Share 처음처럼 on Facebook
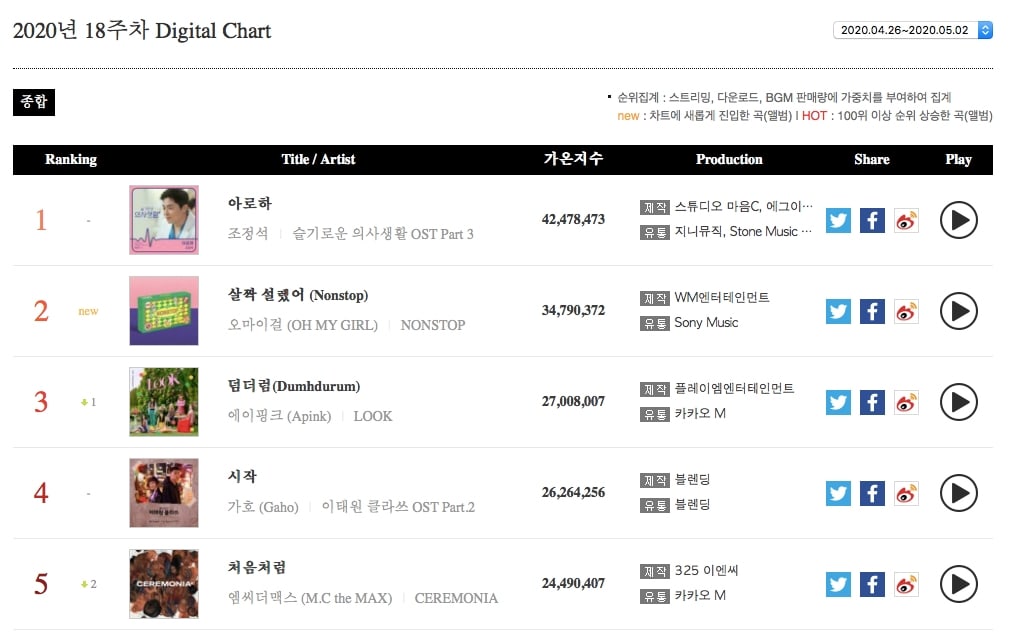 [x=872, y=584]
